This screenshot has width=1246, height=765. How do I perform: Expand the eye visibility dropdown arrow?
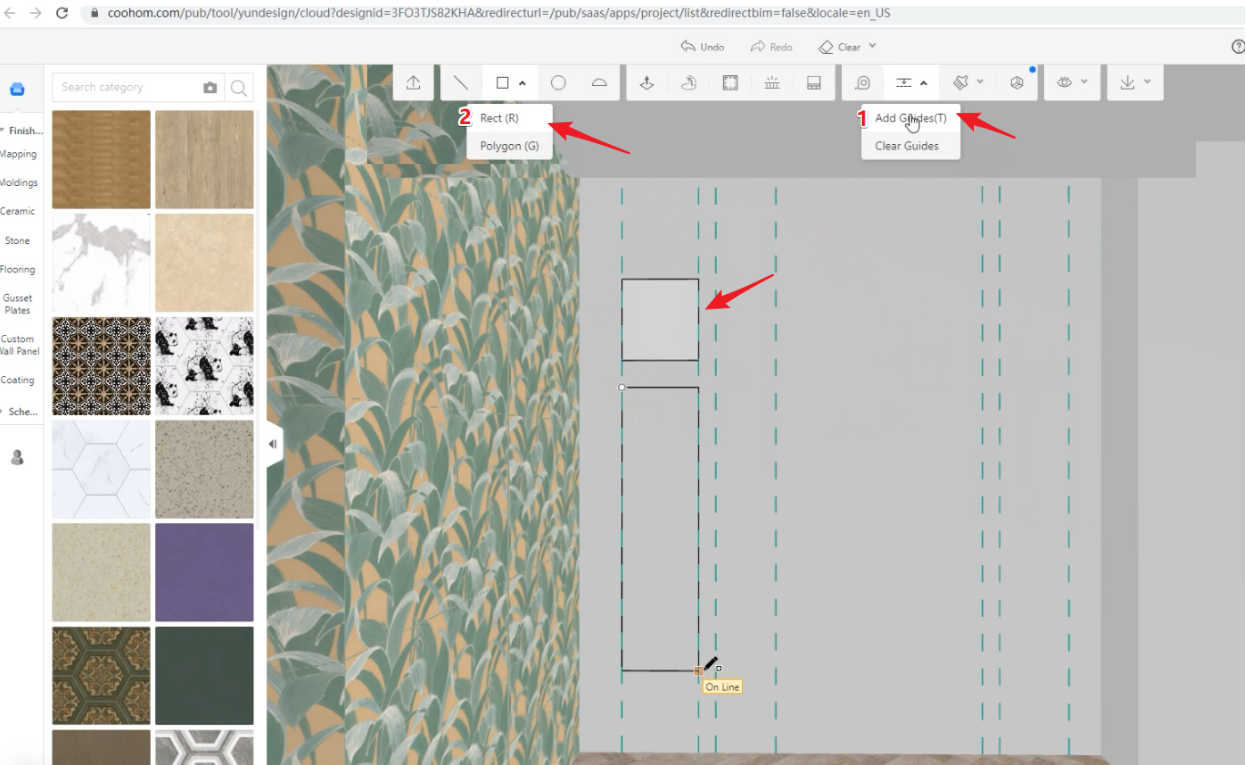point(1085,83)
